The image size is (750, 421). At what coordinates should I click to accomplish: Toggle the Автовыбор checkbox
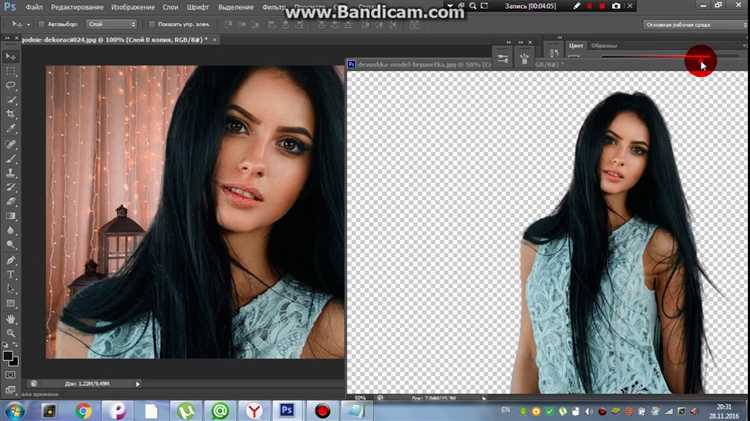pyautogui.click(x=42, y=23)
